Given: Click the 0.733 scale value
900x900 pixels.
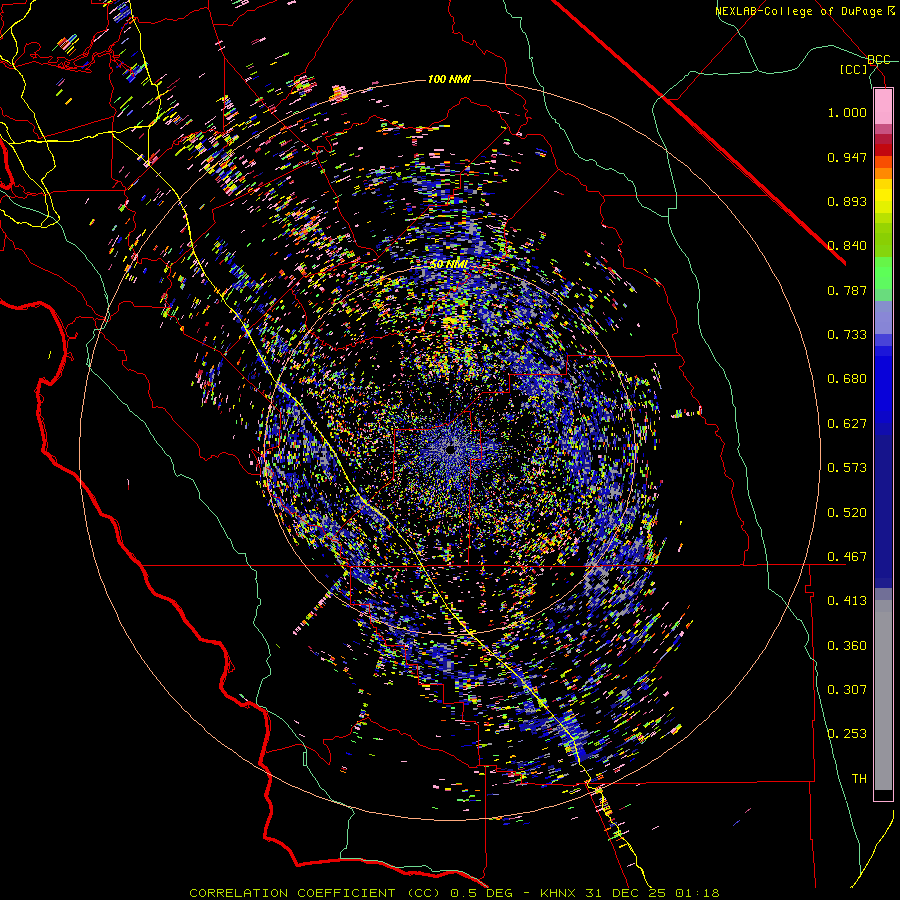Looking at the screenshot, I should [847, 335].
